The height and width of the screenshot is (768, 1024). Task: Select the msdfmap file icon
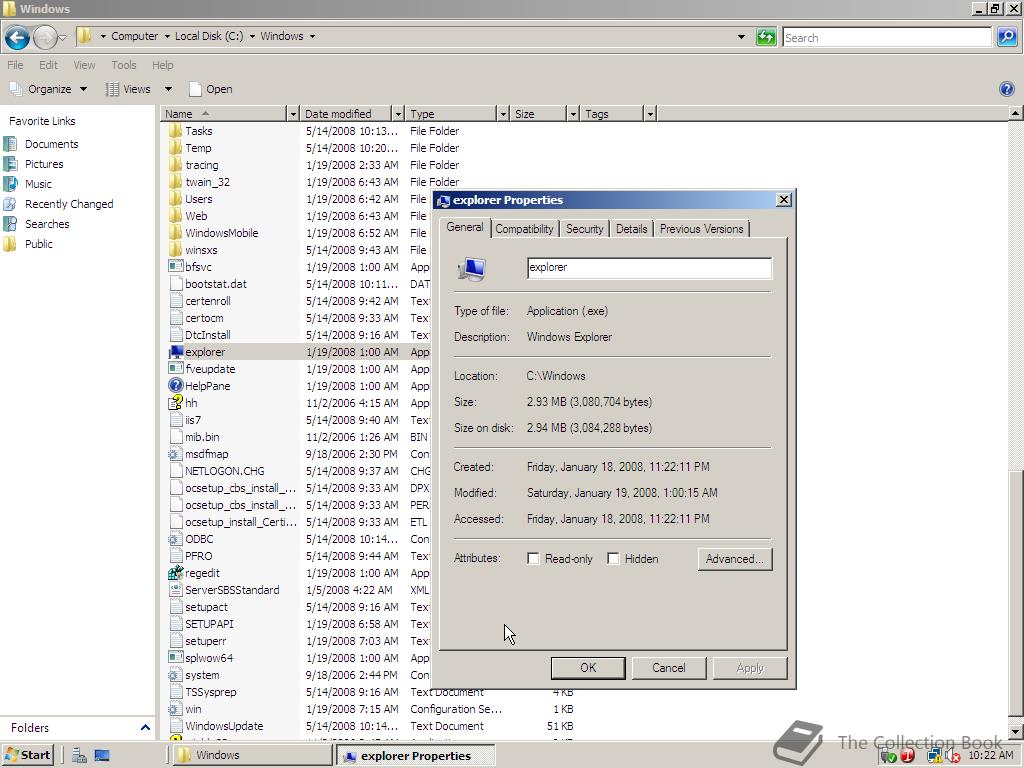pyautogui.click(x=174, y=453)
